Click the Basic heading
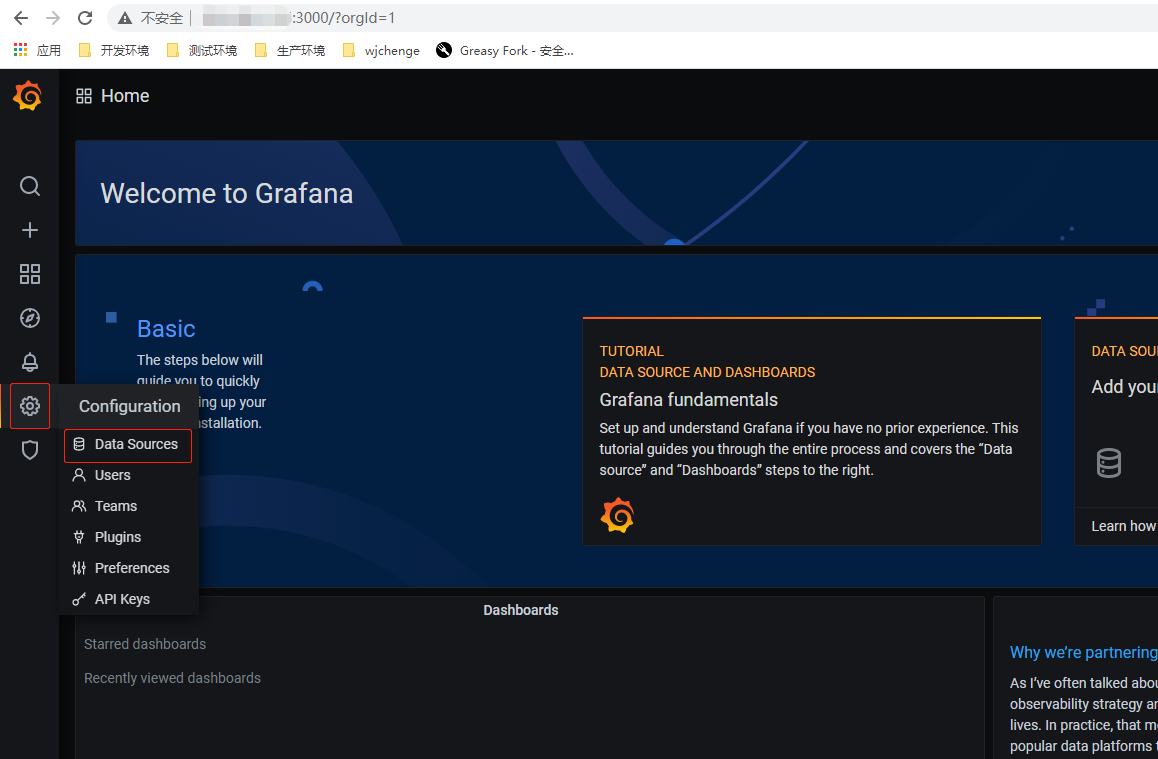Image resolution: width=1158 pixels, height=759 pixels. click(x=166, y=329)
